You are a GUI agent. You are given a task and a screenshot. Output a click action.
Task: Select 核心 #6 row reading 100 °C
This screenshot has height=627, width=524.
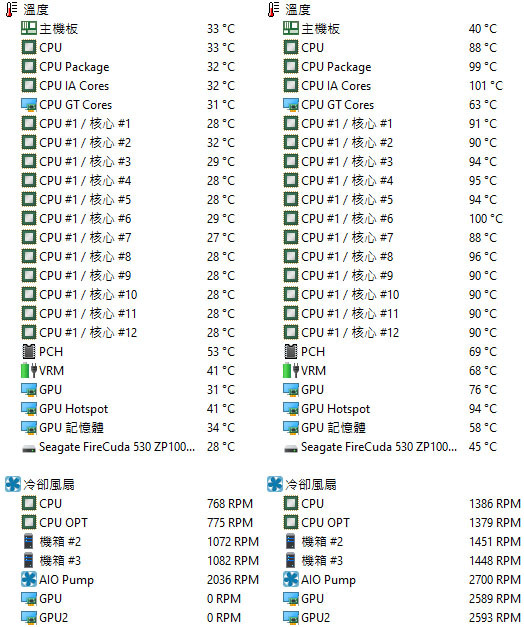393,218
